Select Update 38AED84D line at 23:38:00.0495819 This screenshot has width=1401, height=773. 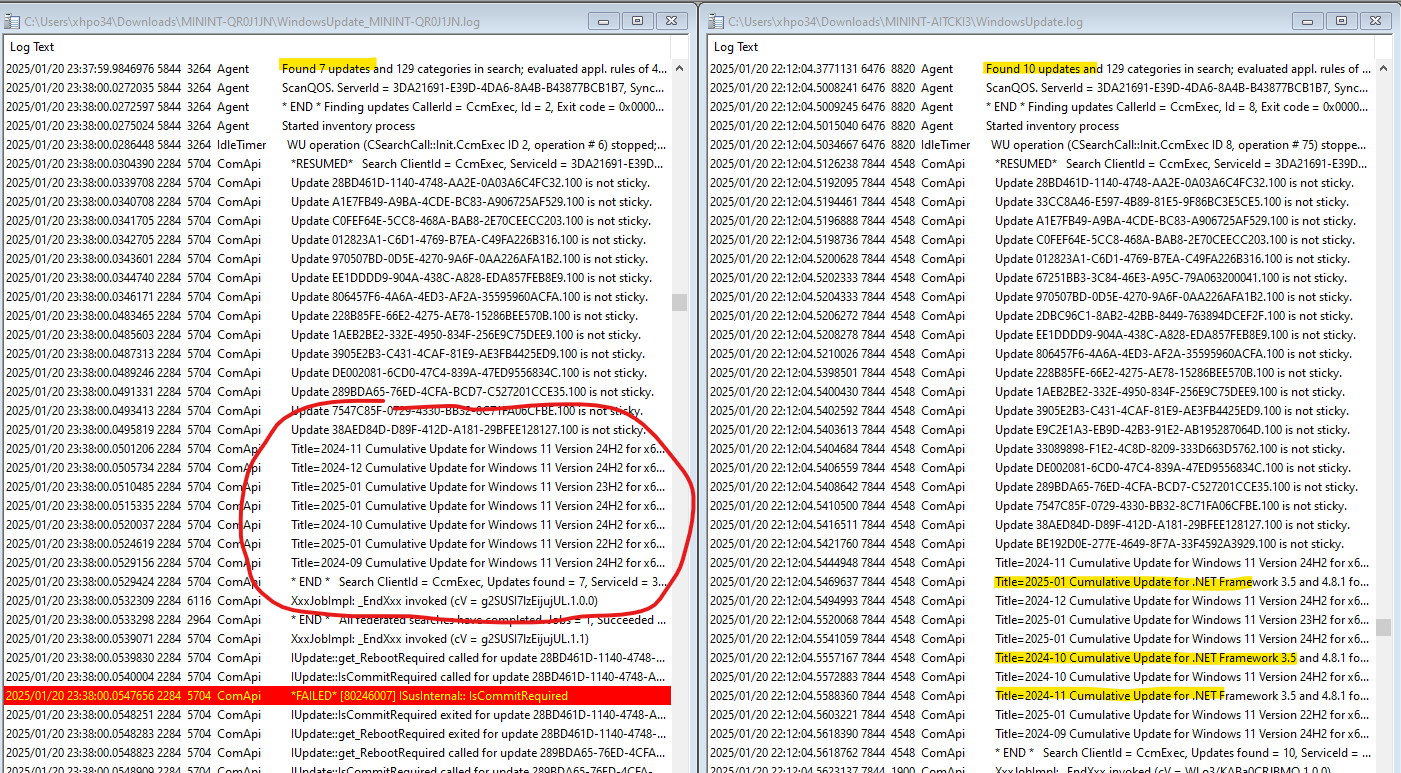337,430
